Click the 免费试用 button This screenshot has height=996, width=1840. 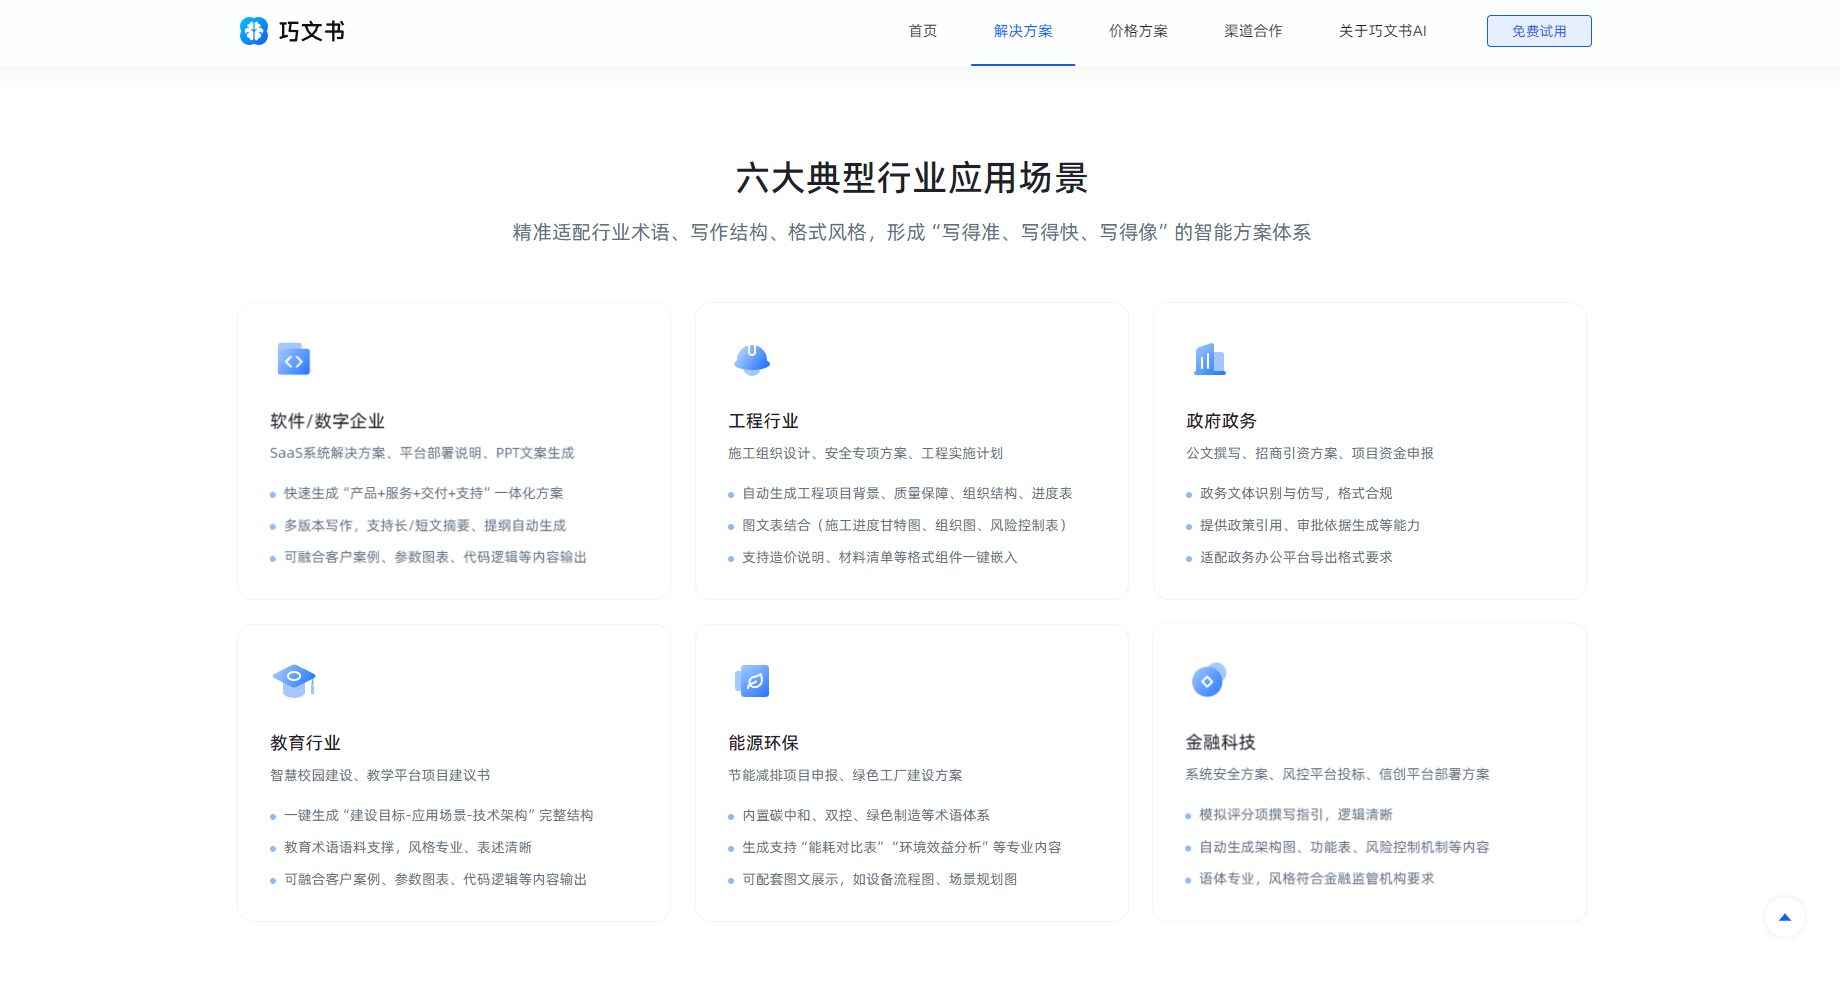1539,31
